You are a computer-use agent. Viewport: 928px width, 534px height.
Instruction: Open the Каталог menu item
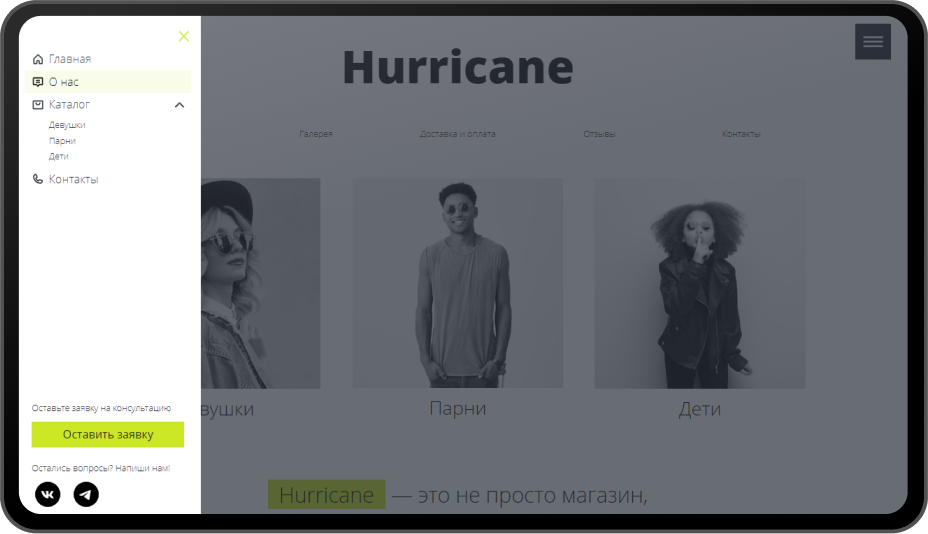(x=69, y=105)
